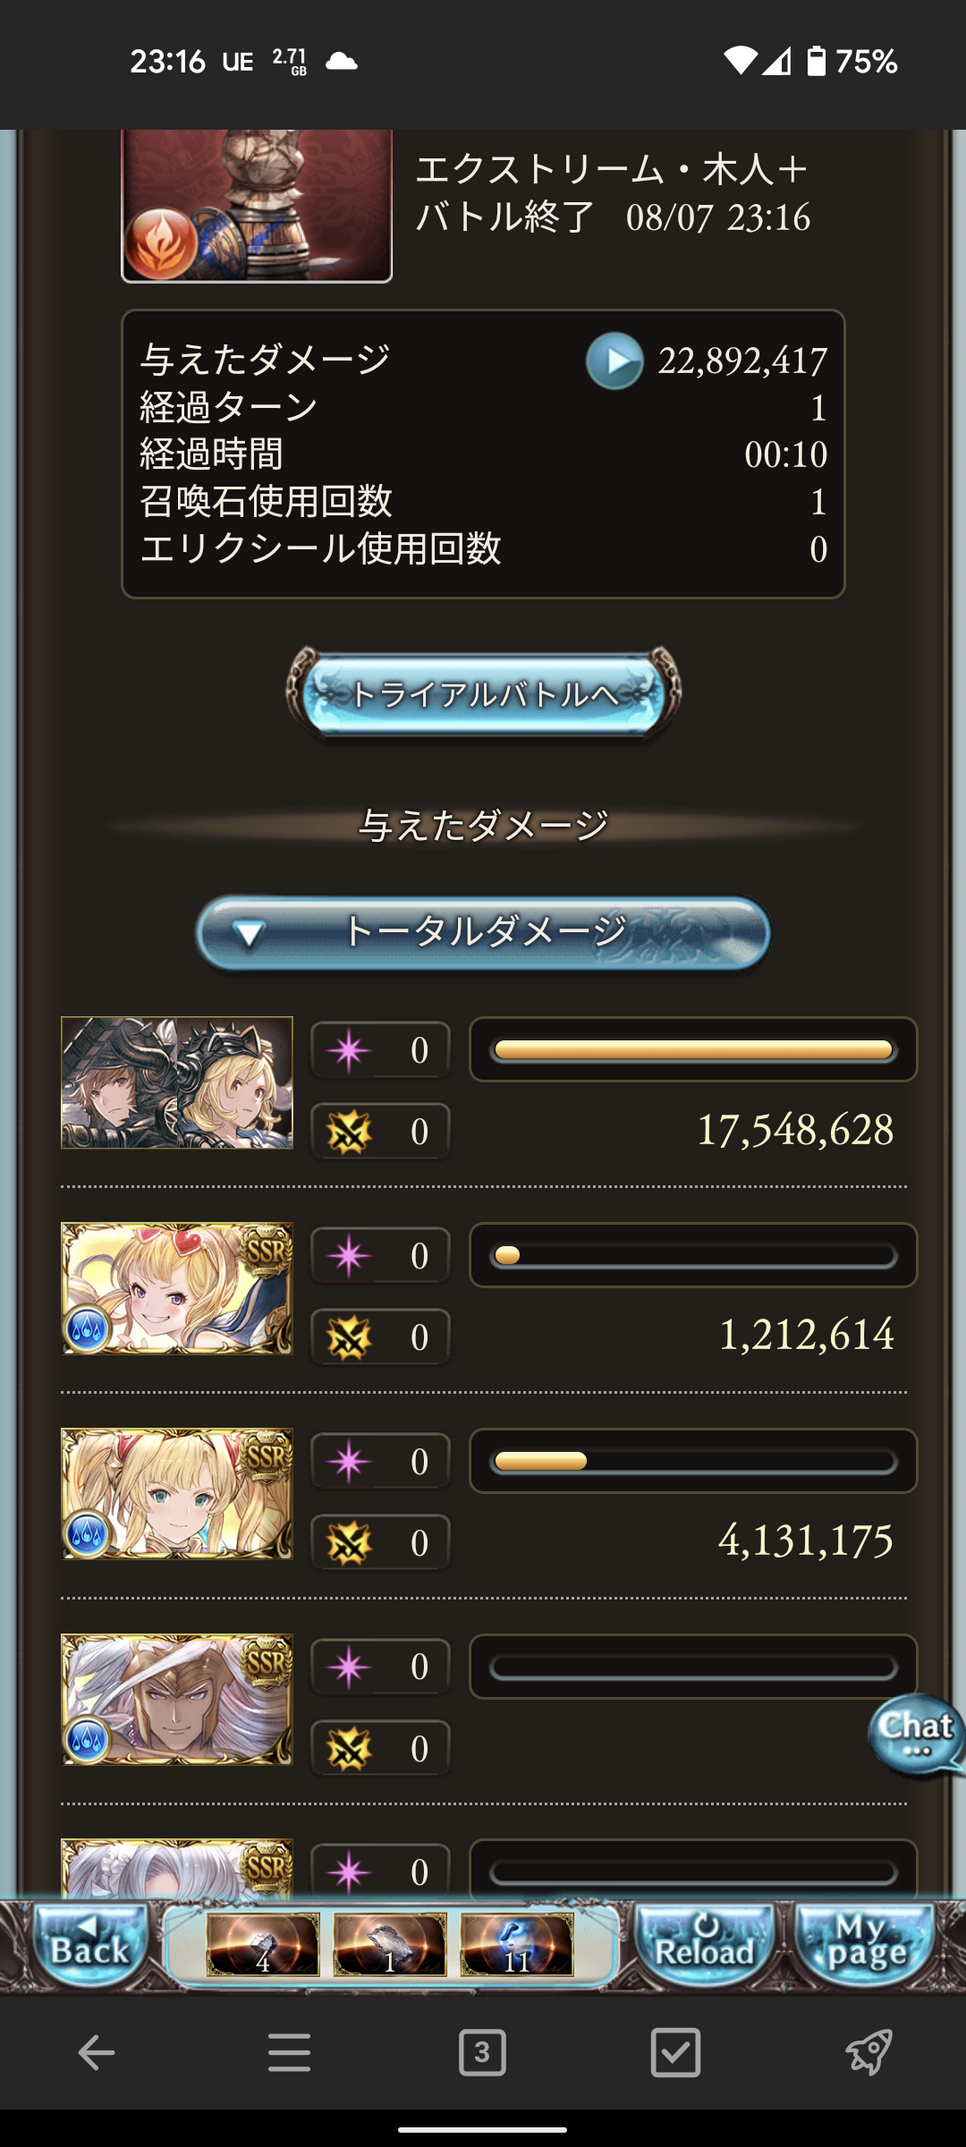
Task: Open the トライアルバトルへ button
Action: pos(483,693)
